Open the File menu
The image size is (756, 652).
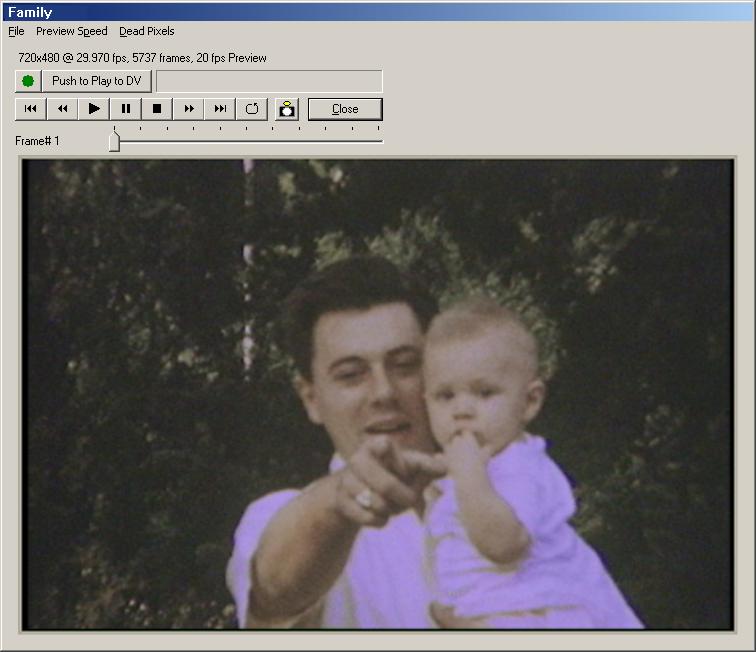pyautogui.click(x=16, y=31)
